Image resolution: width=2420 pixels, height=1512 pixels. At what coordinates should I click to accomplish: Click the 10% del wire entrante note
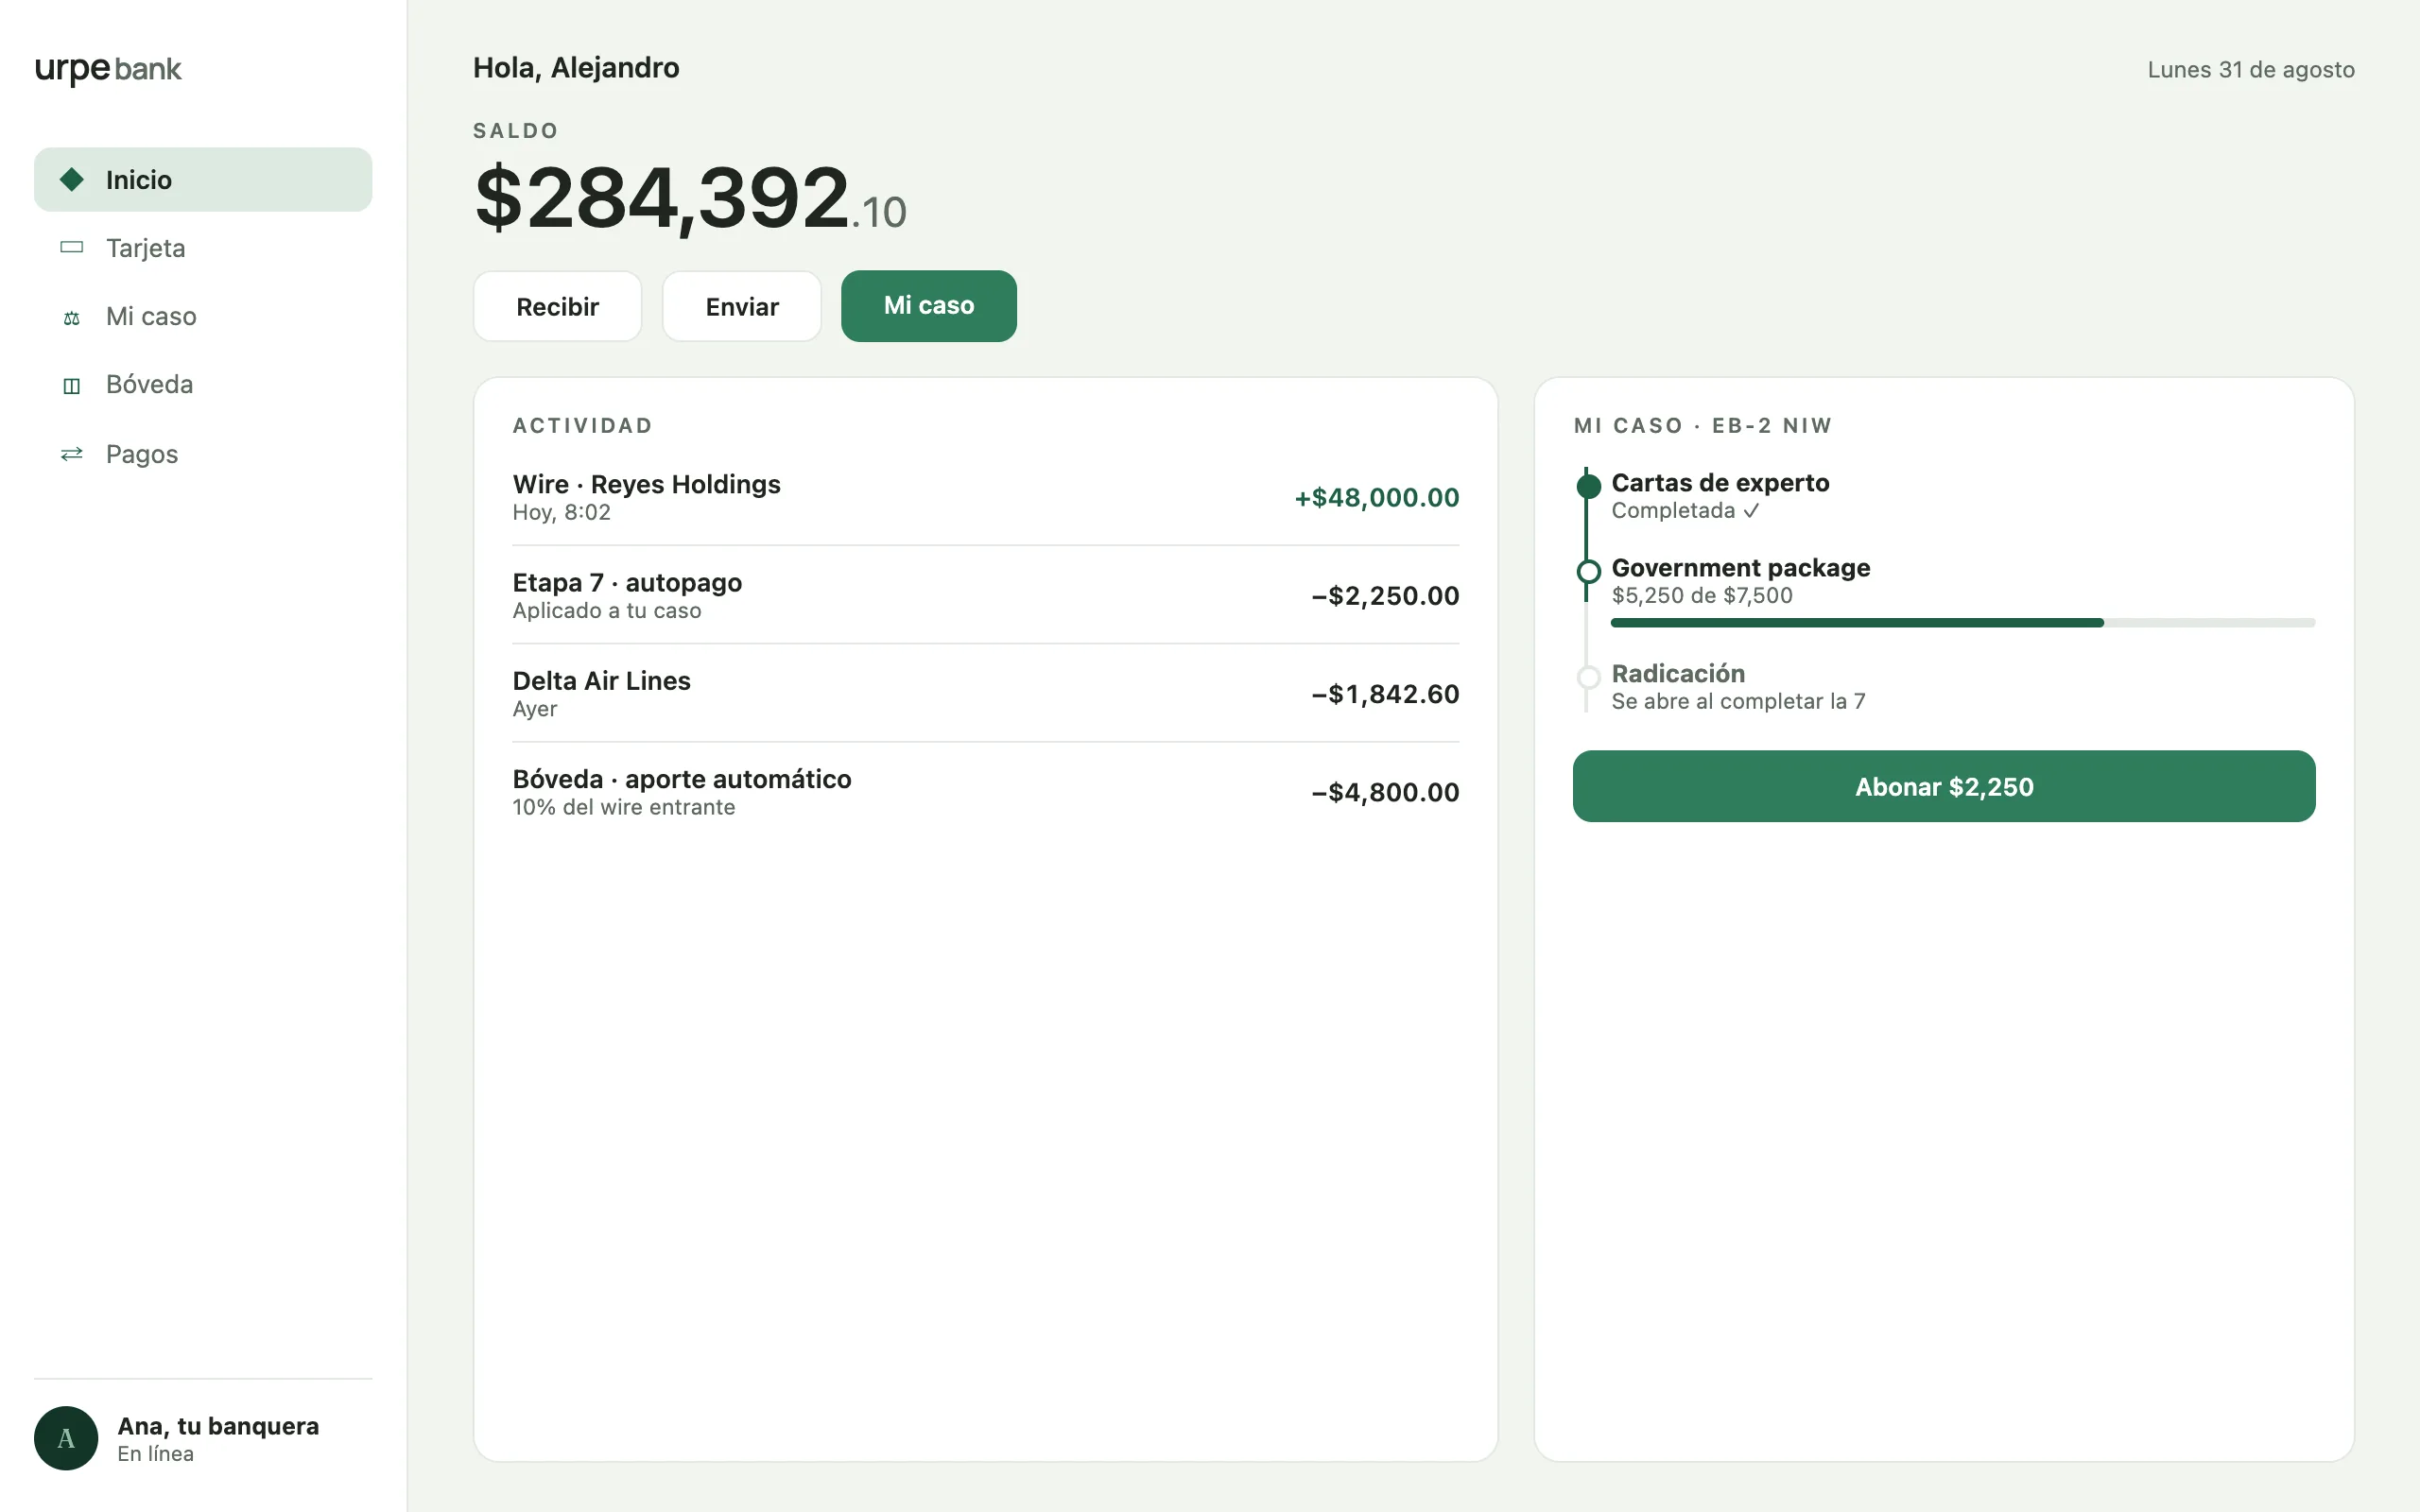coord(624,807)
